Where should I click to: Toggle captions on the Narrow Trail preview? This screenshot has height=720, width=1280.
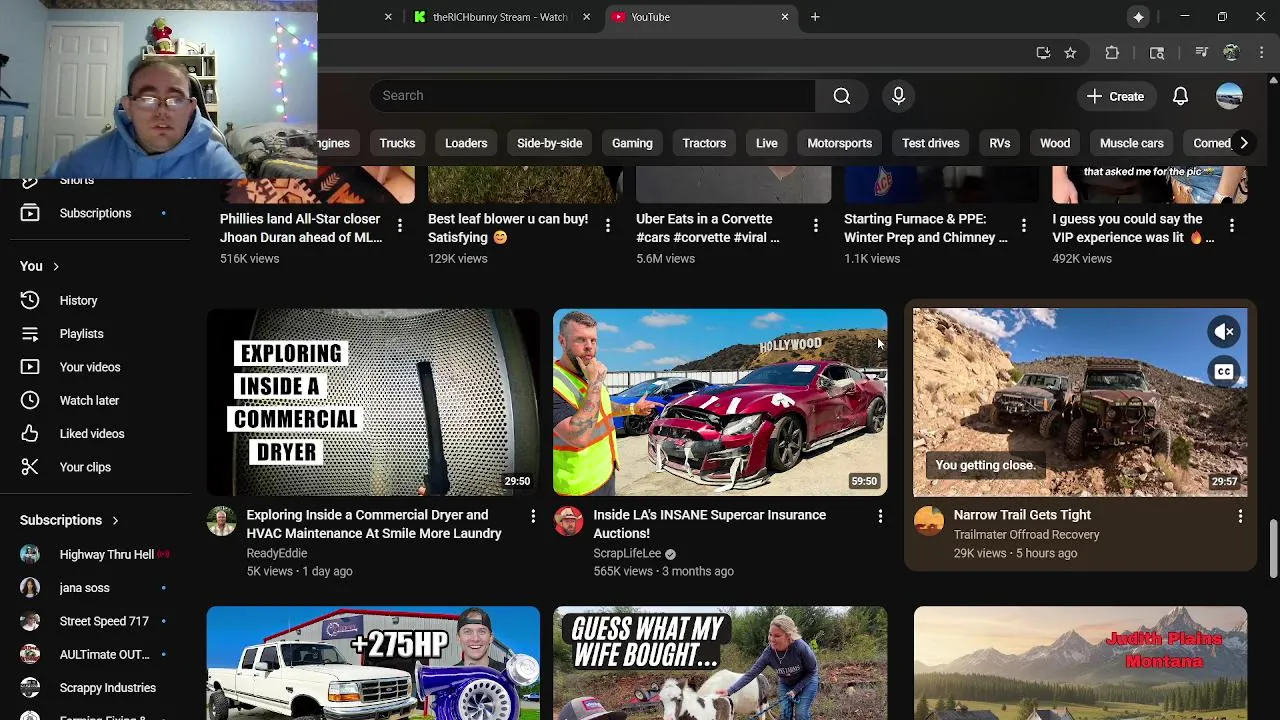coord(1224,372)
